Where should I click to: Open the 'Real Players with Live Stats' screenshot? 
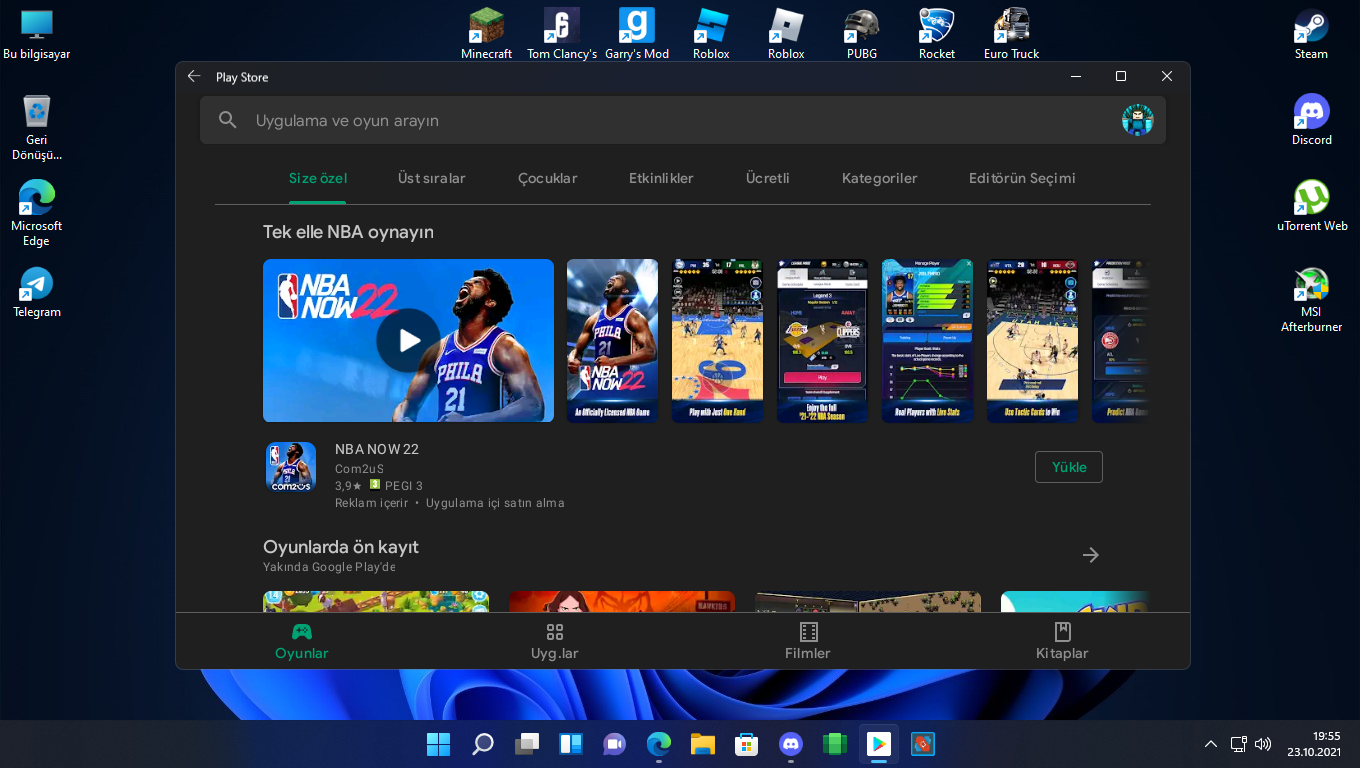pos(928,341)
